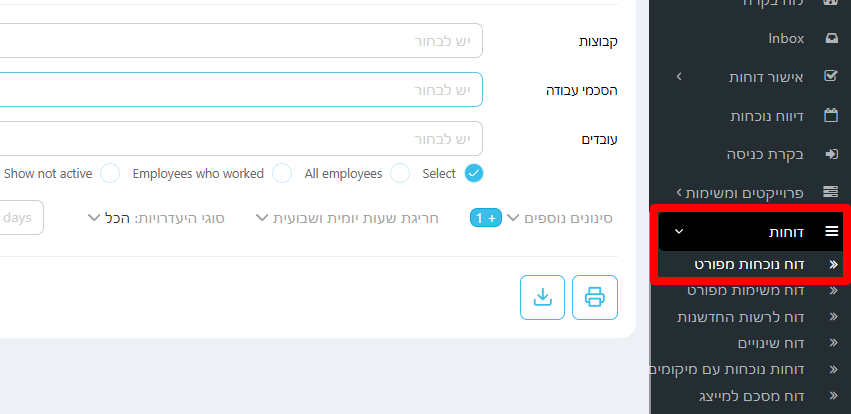Click the download report icon button
This screenshot has height=414, width=851.
pyautogui.click(x=542, y=297)
